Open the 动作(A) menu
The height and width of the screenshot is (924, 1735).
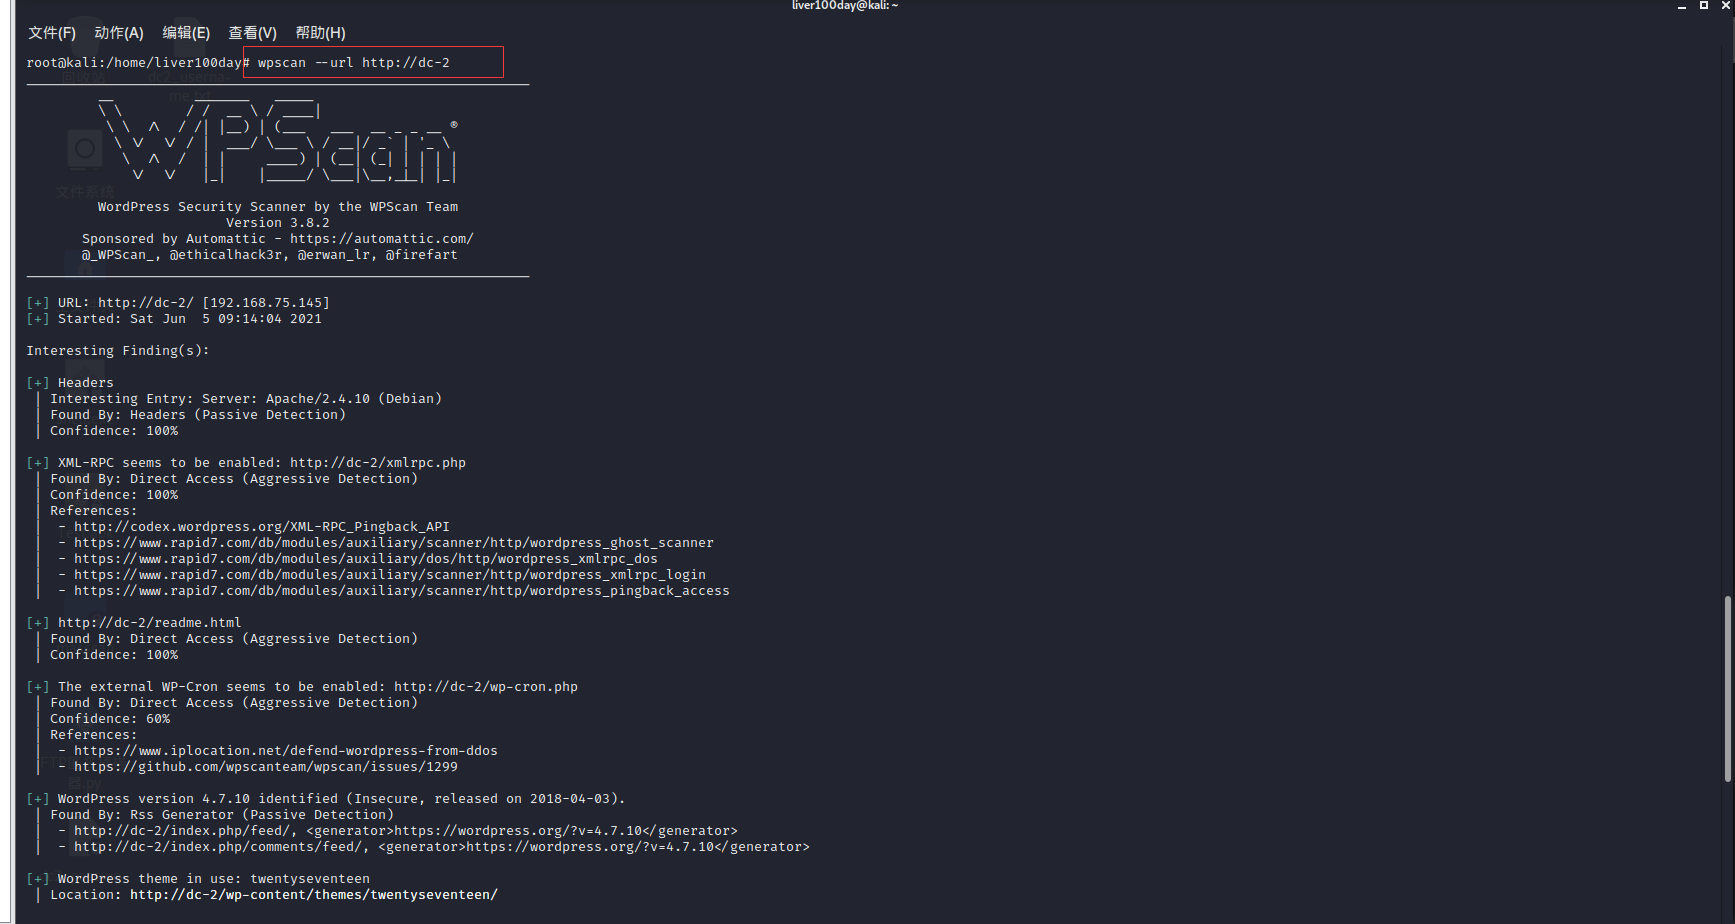click(x=119, y=32)
